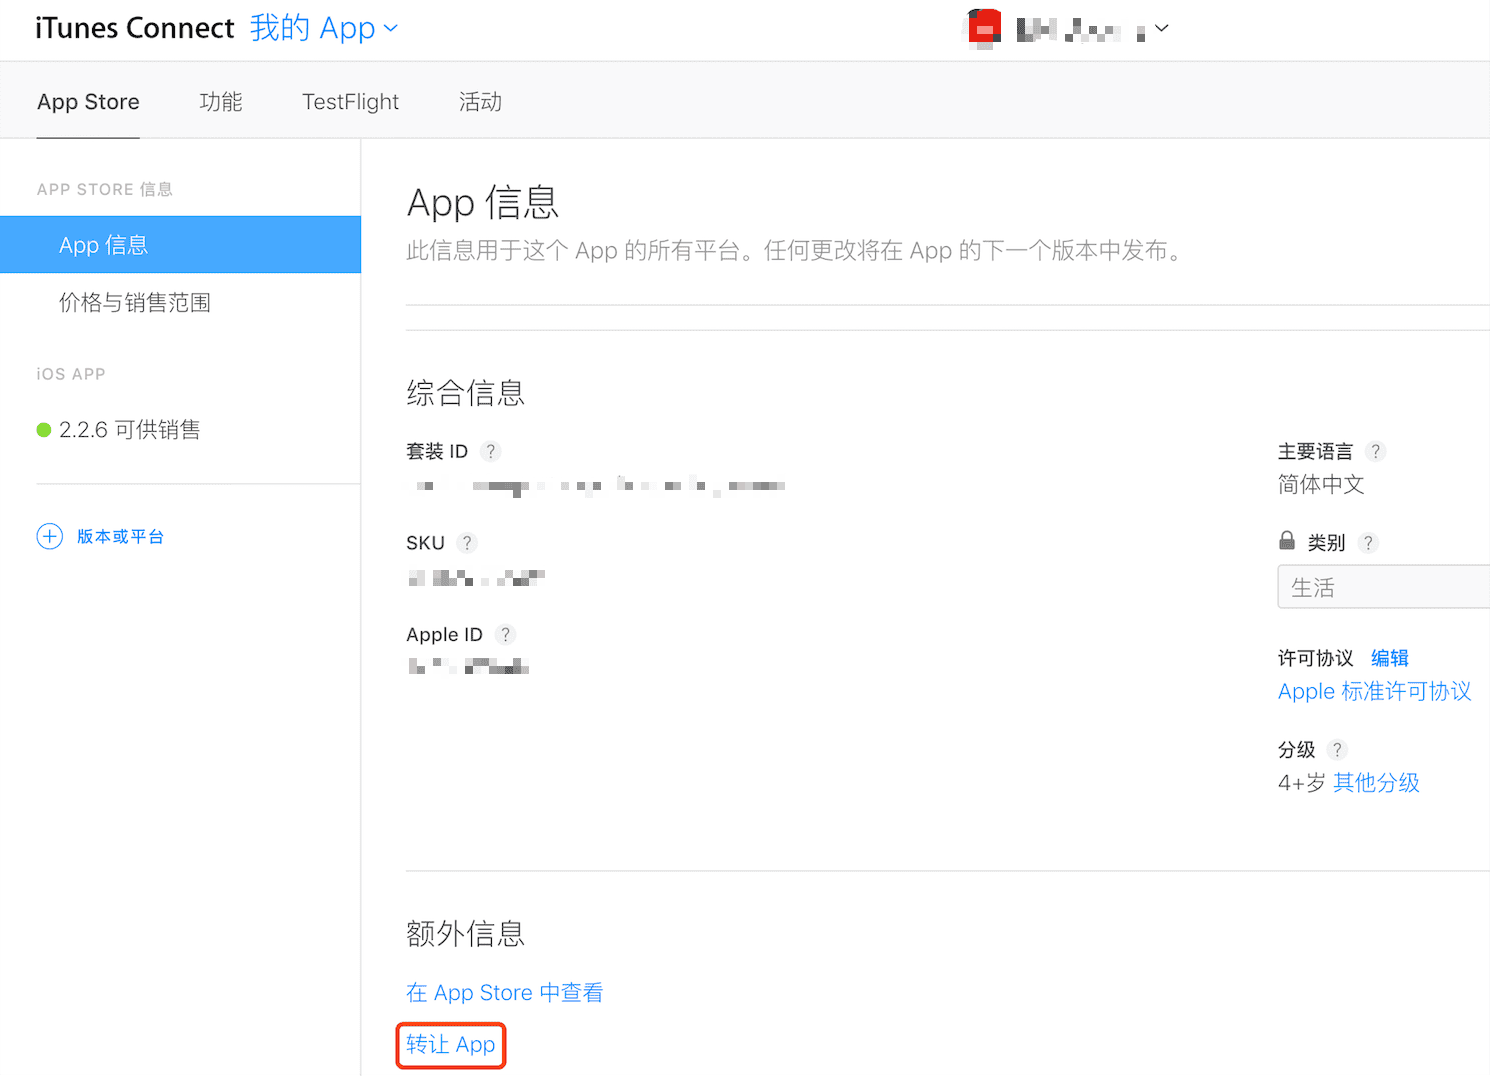This screenshot has height=1076, width=1490.
Task: Click the blurred 套装 ID value
Action: point(600,486)
